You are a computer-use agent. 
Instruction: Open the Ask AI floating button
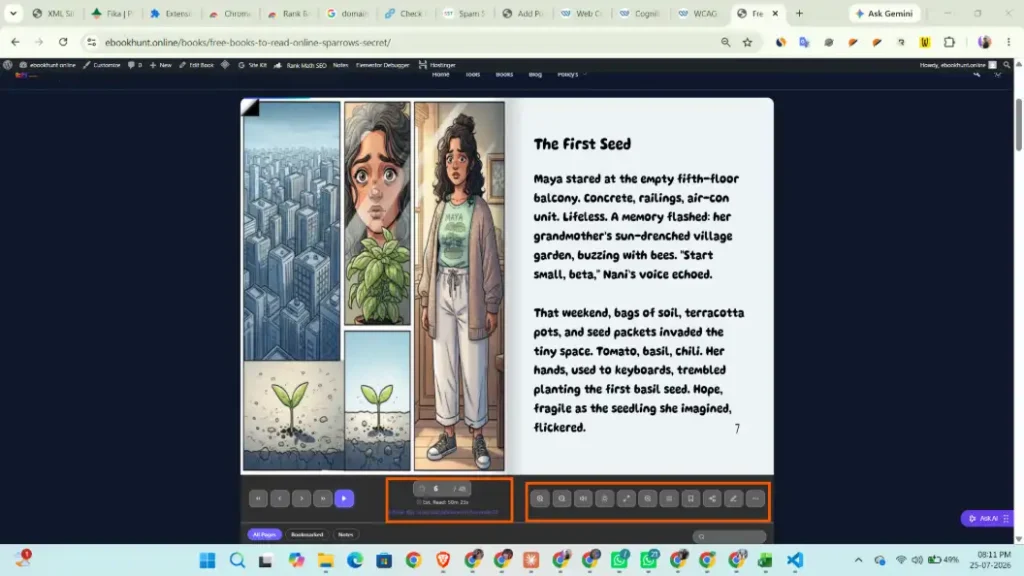[x=987, y=518]
